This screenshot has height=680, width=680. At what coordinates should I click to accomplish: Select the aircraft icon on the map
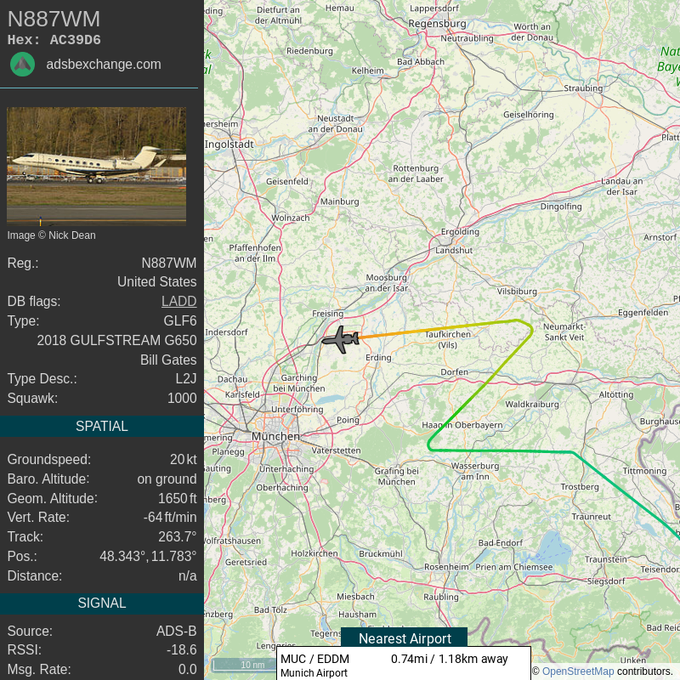tap(341, 340)
